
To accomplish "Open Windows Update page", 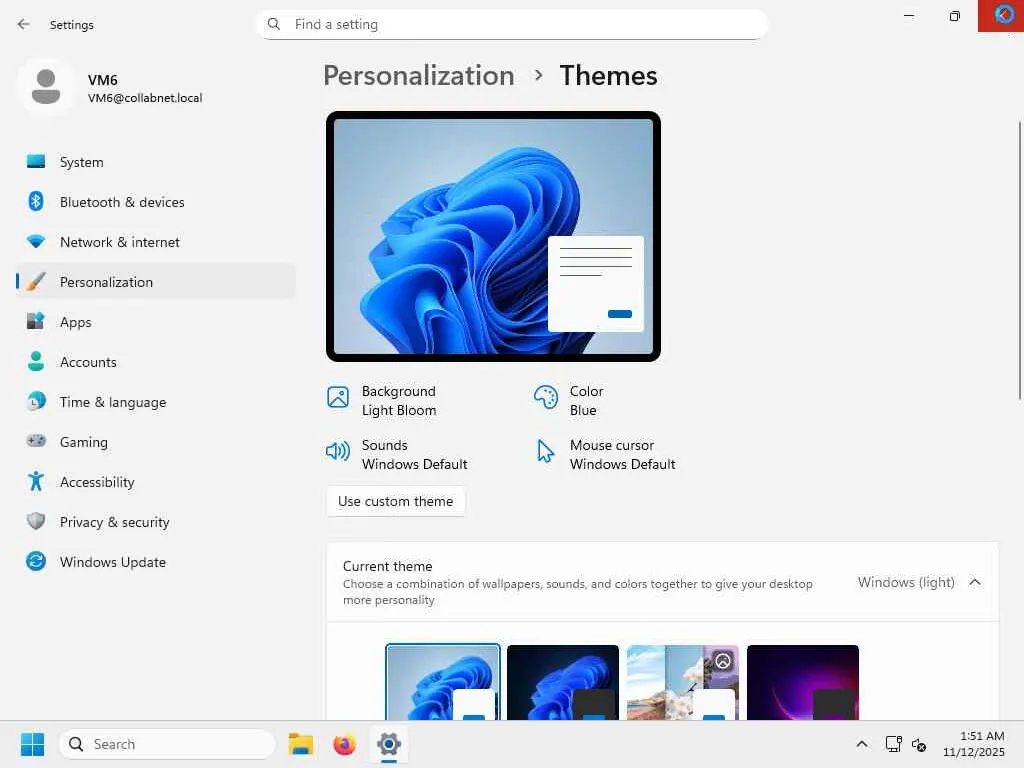I will tap(155, 561).
